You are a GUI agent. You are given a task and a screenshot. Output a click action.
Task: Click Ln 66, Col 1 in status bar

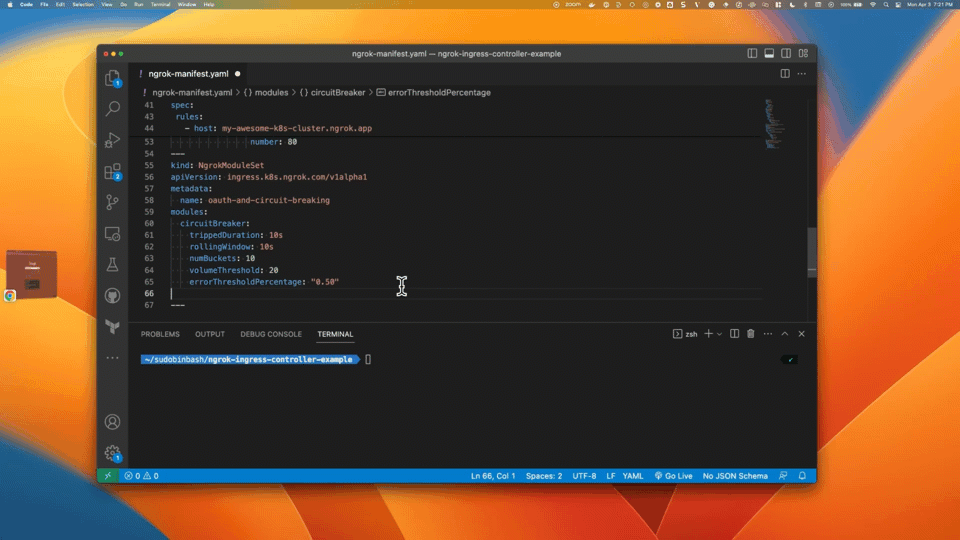(493, 476)
